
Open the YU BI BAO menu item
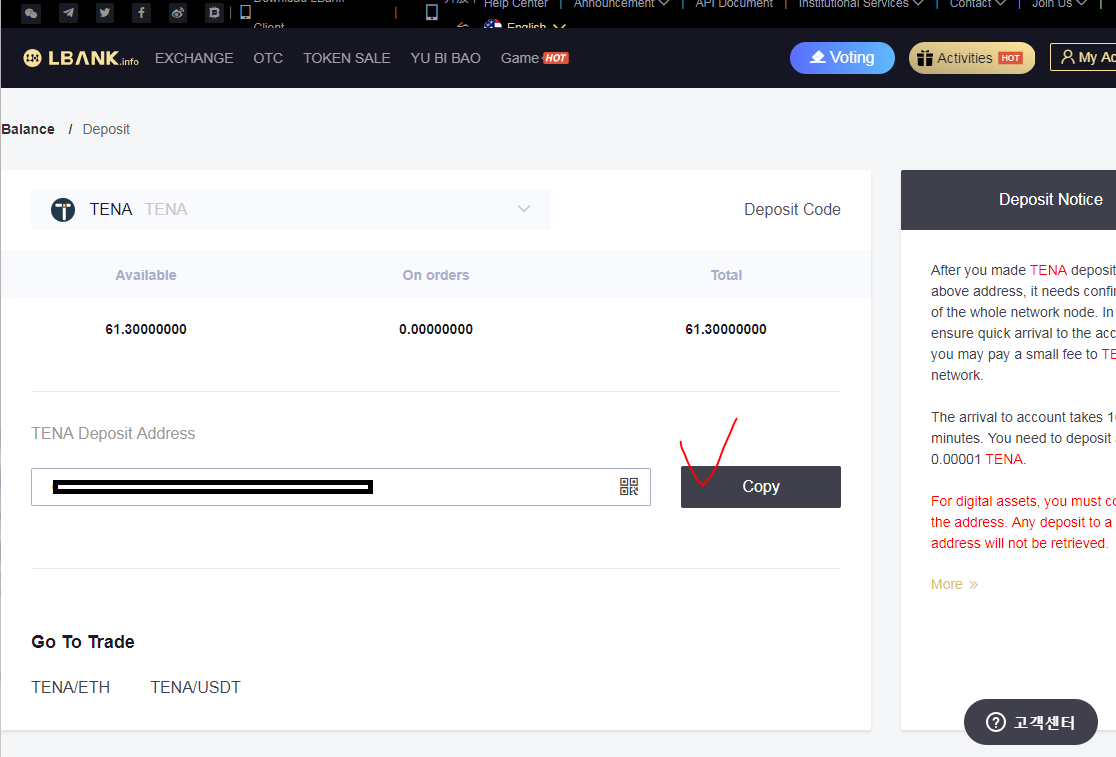tap(446, 58)
